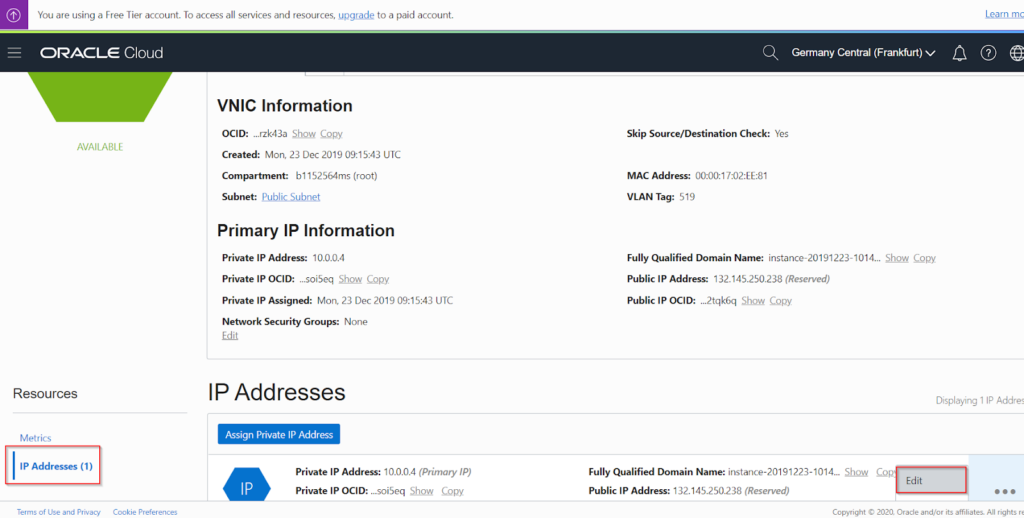Click the language globe icon
The height and width of the screenshot is (518, 1024).
pos(1016,53)
